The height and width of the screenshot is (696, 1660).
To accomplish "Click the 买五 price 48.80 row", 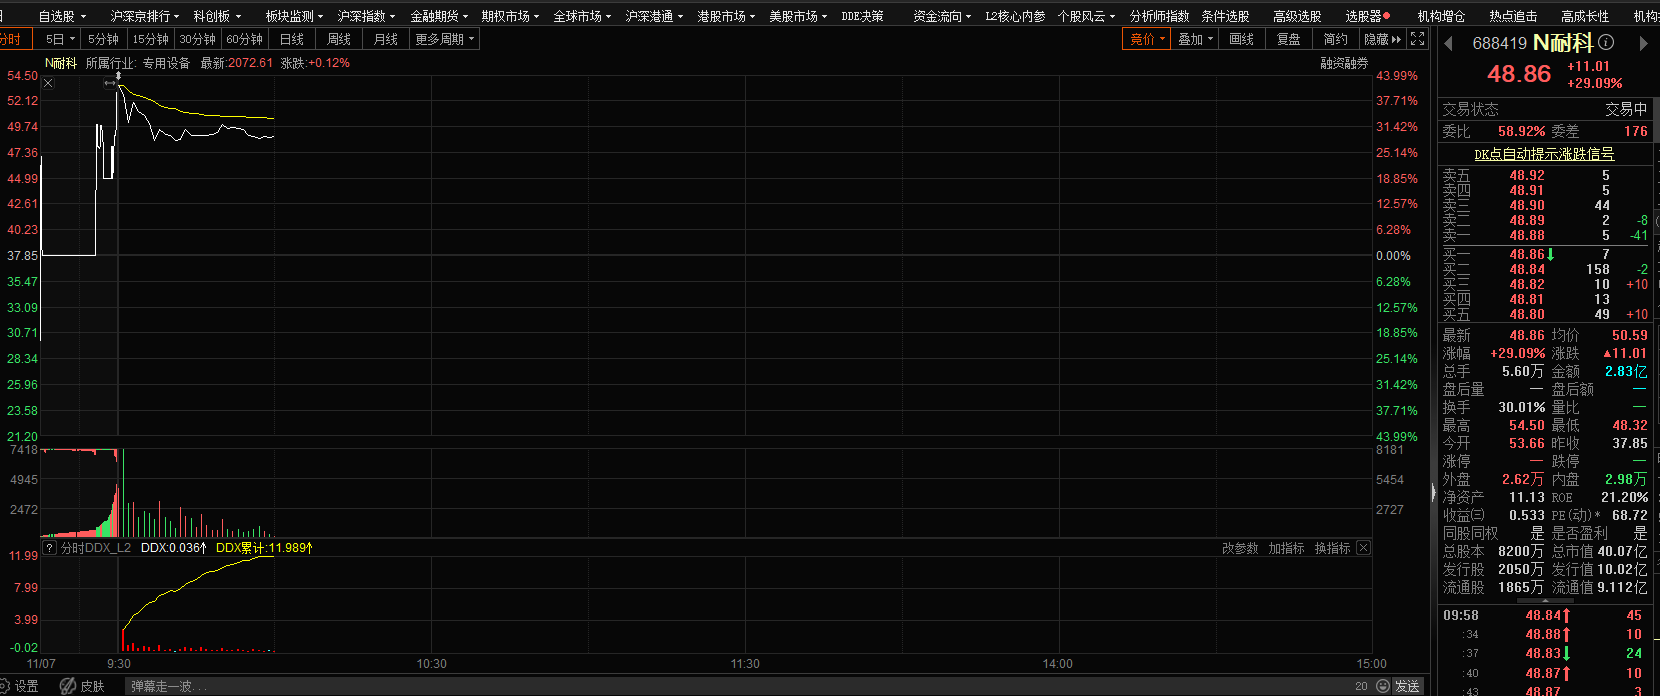I will click(1546, 314).
